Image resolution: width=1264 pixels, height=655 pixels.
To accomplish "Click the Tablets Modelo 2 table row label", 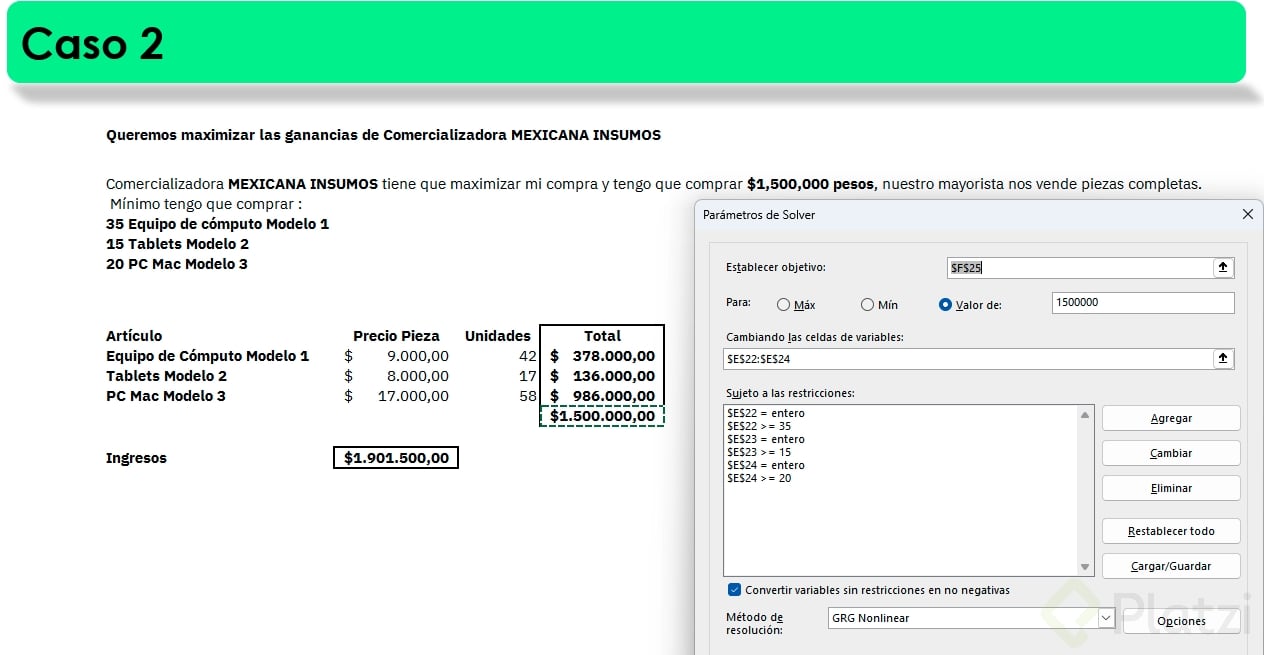I will [x=166, y=376].
